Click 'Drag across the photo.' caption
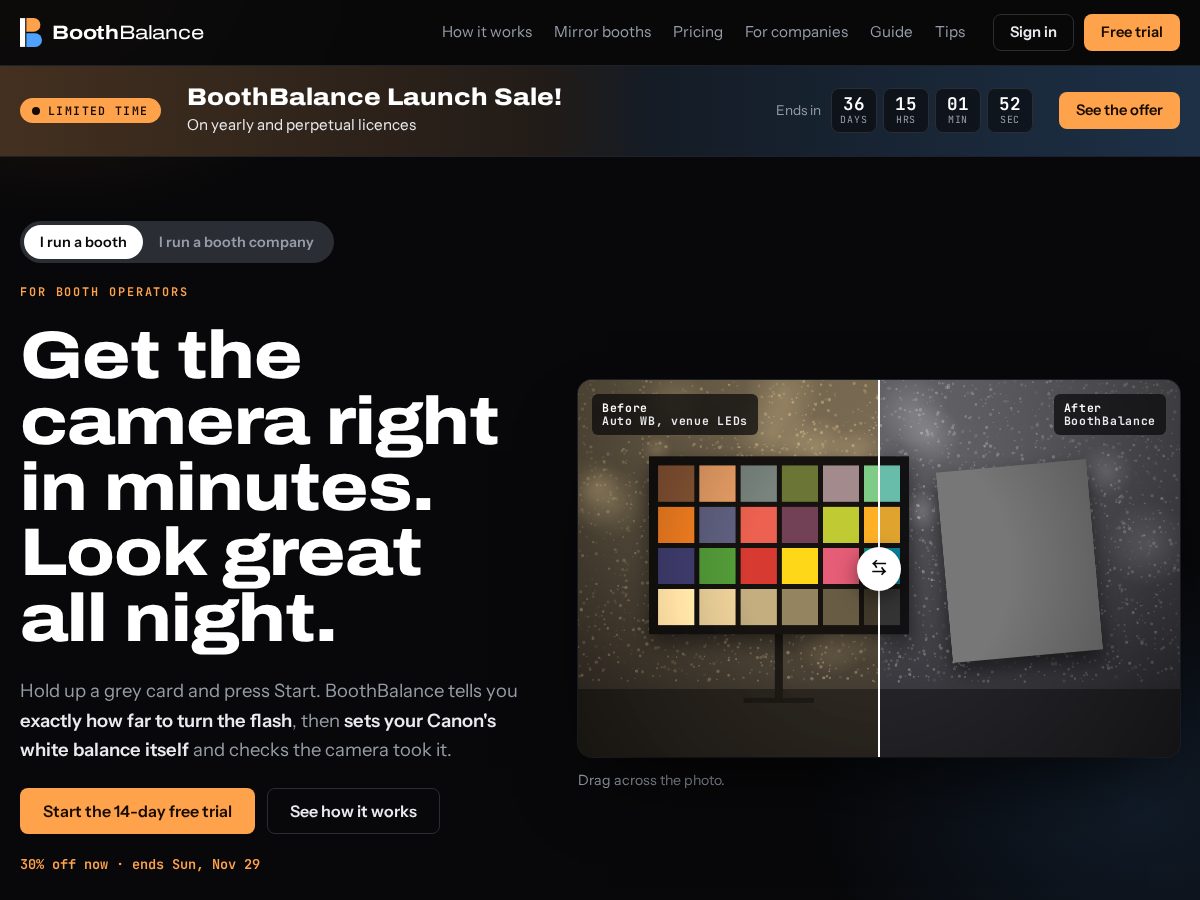 [x=651, y=780]
